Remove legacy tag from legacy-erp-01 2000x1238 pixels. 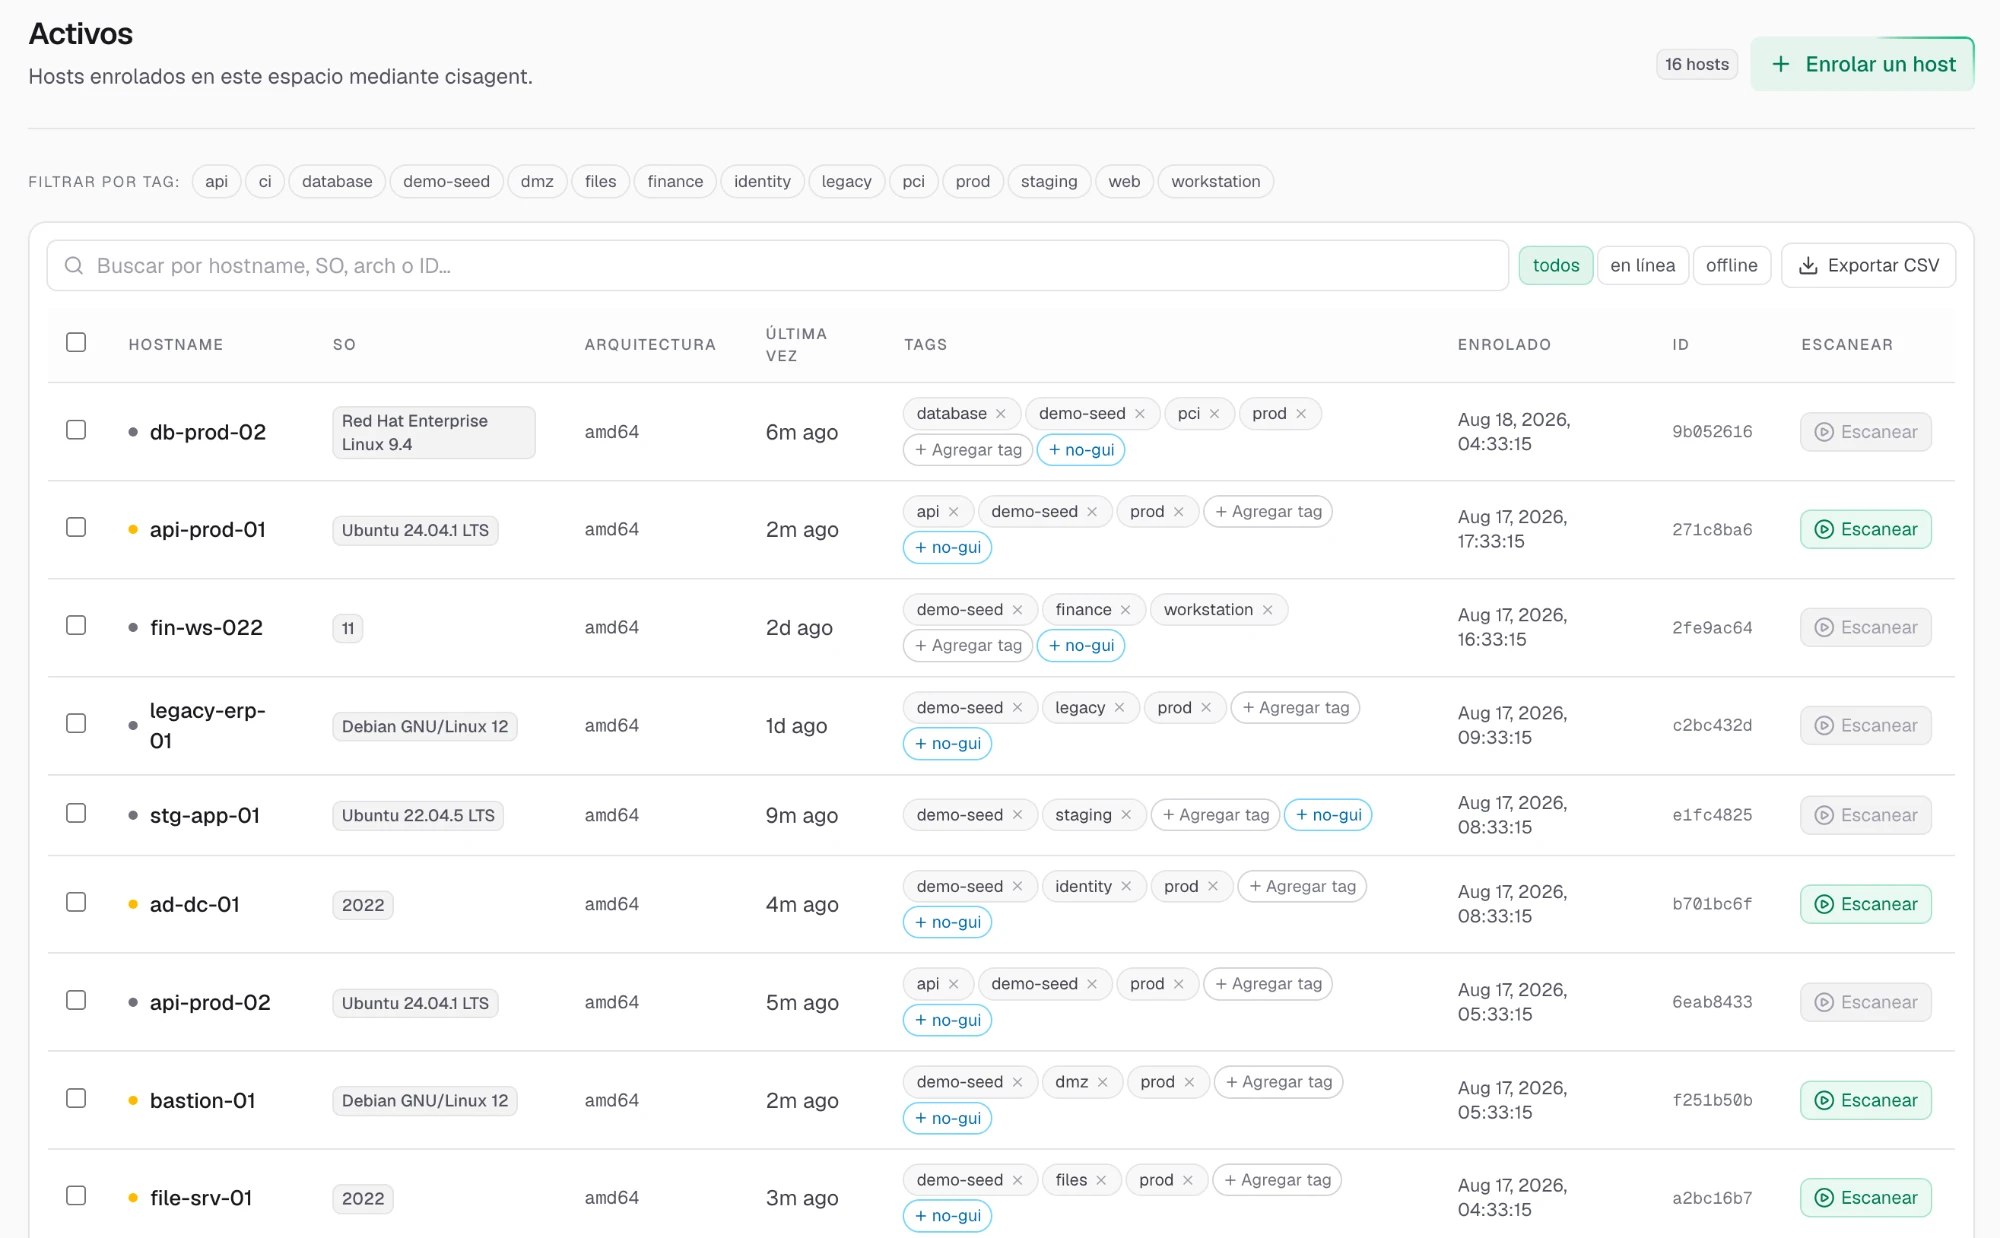click(1119, 708)
